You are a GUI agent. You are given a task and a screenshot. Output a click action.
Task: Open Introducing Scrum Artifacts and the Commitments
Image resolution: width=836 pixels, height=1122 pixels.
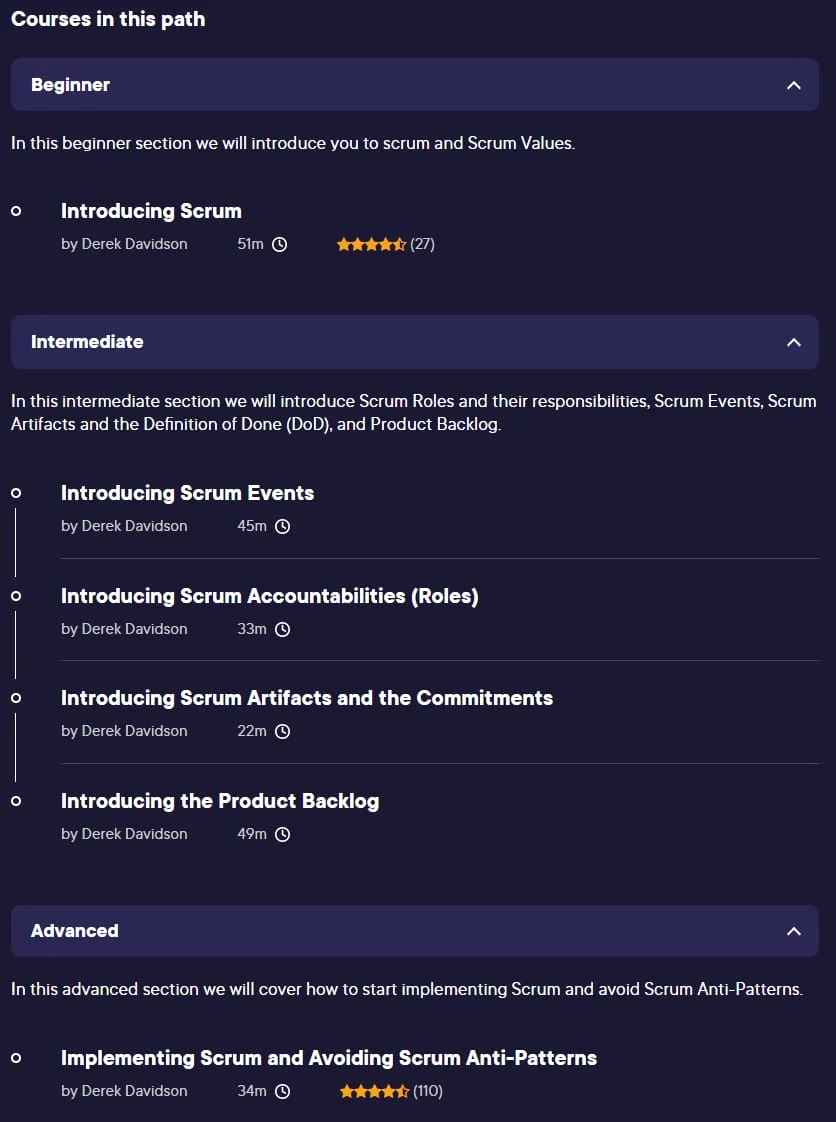tap(307, 698)
